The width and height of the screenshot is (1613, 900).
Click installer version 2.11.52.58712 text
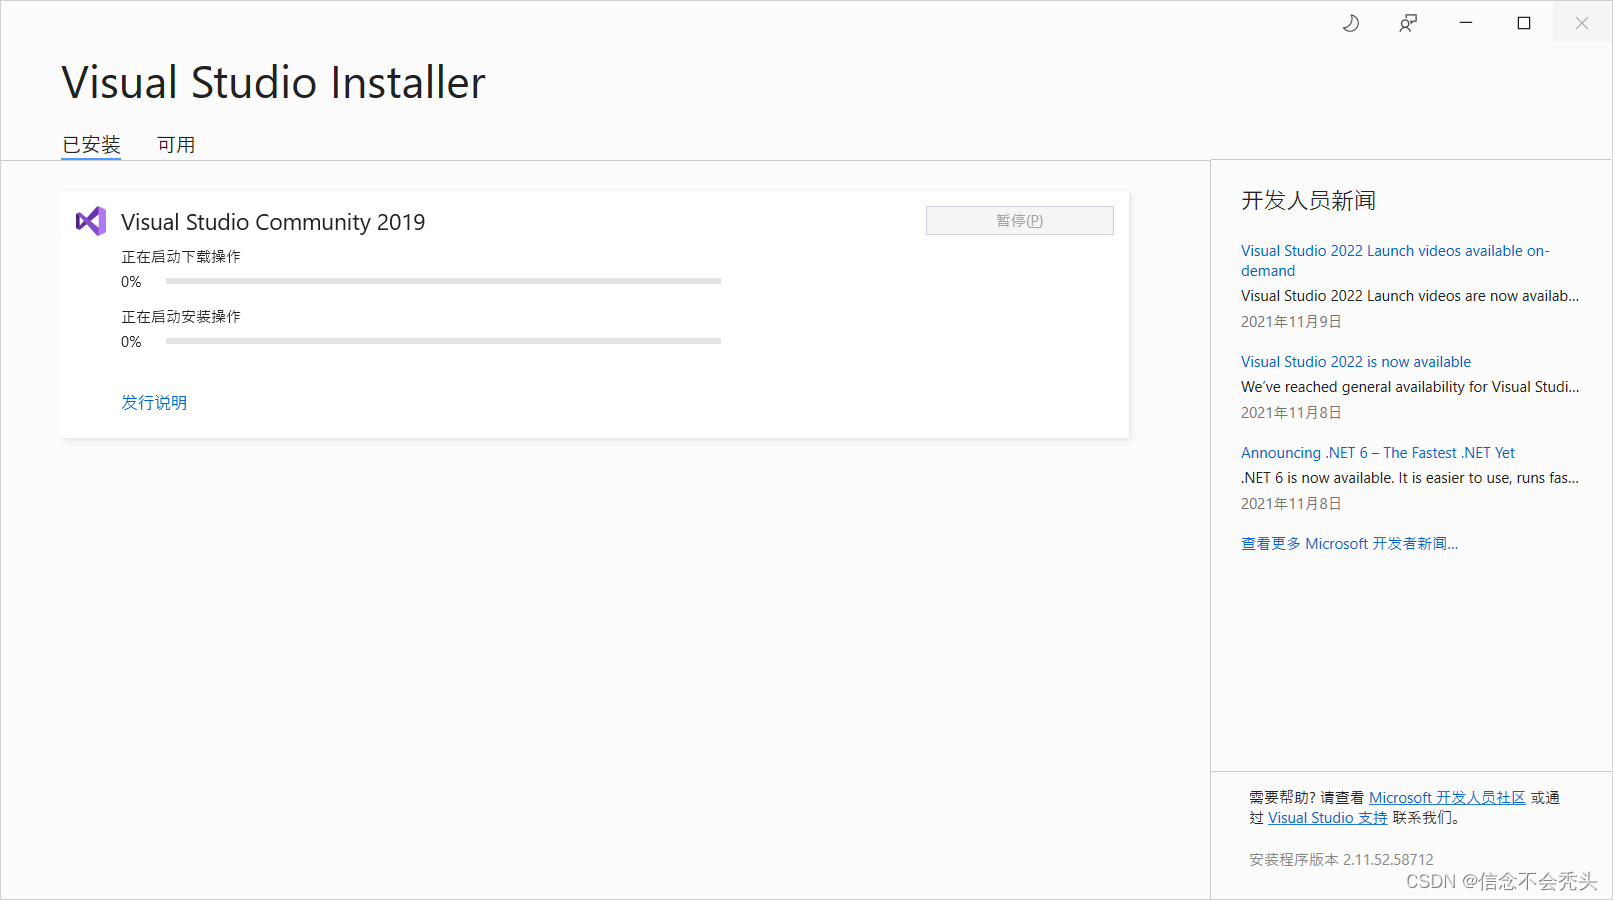1341,860
